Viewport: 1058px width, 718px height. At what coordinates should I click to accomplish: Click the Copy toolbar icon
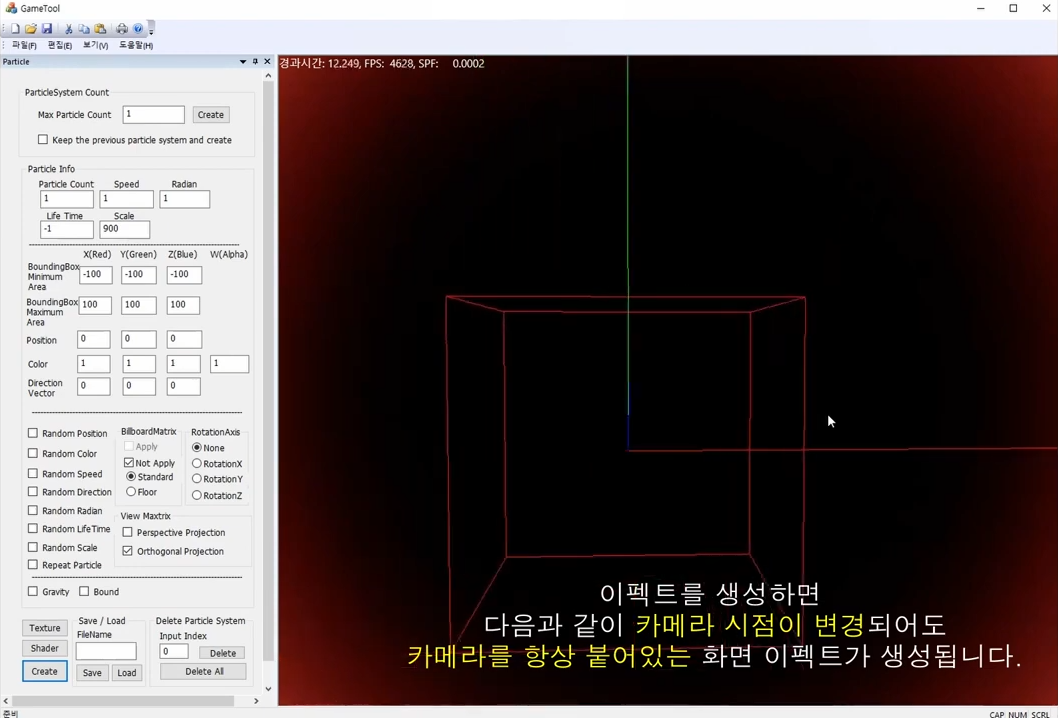(x=84, y=28)
